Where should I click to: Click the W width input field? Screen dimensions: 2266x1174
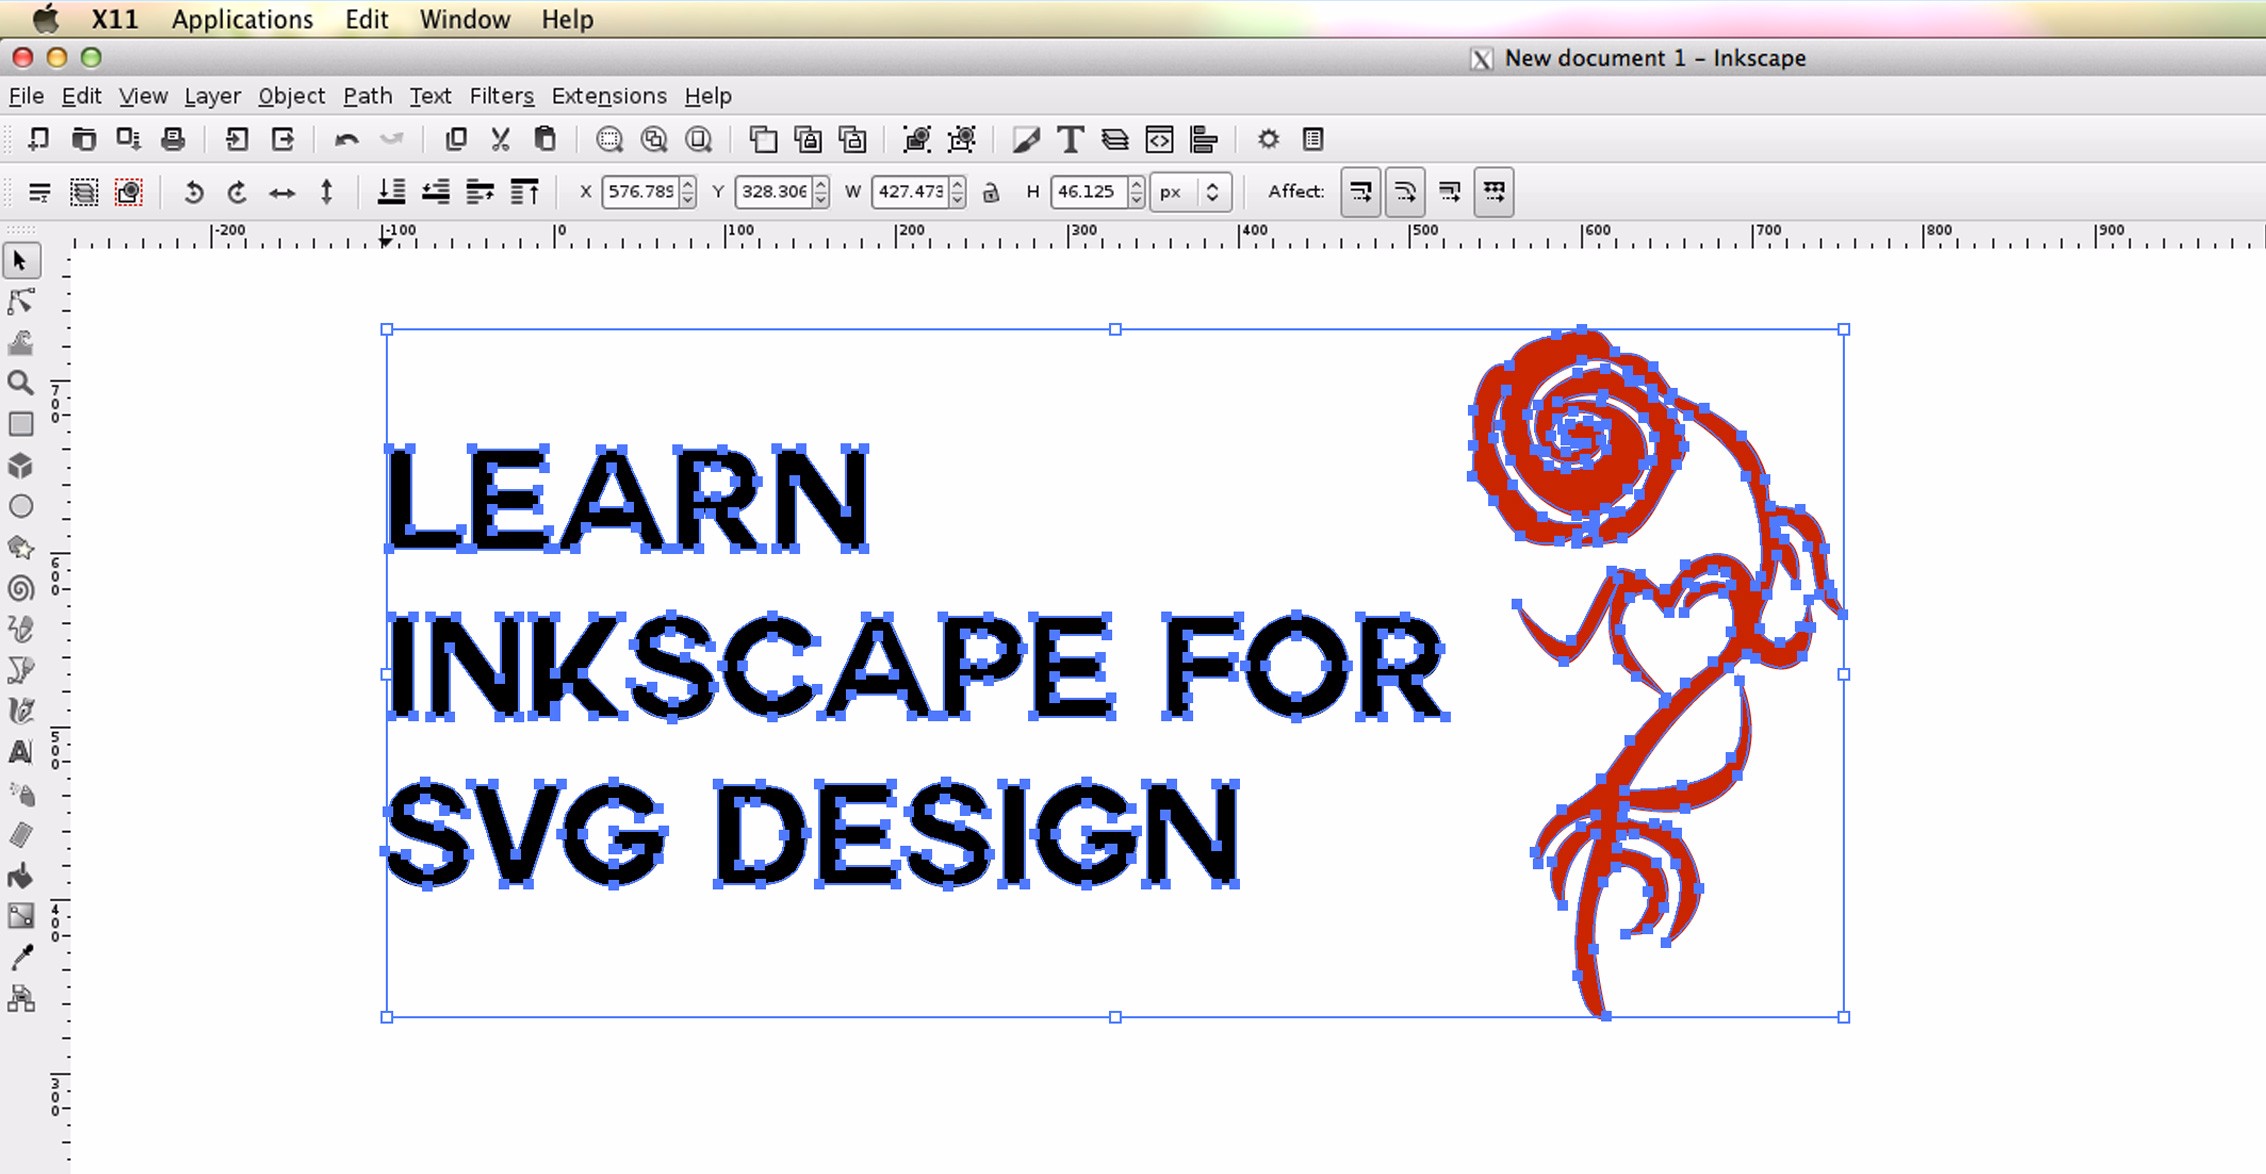(x=911, y=191)
